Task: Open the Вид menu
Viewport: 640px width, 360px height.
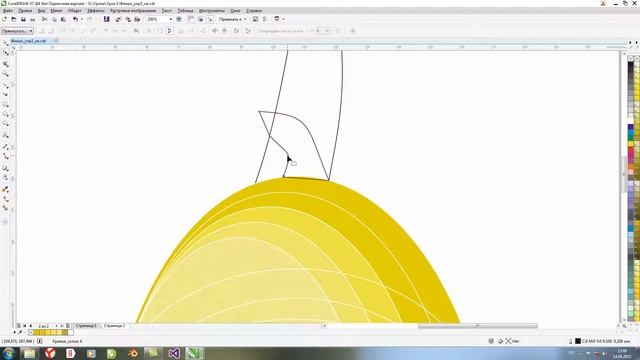Action: tap(41, 11)
